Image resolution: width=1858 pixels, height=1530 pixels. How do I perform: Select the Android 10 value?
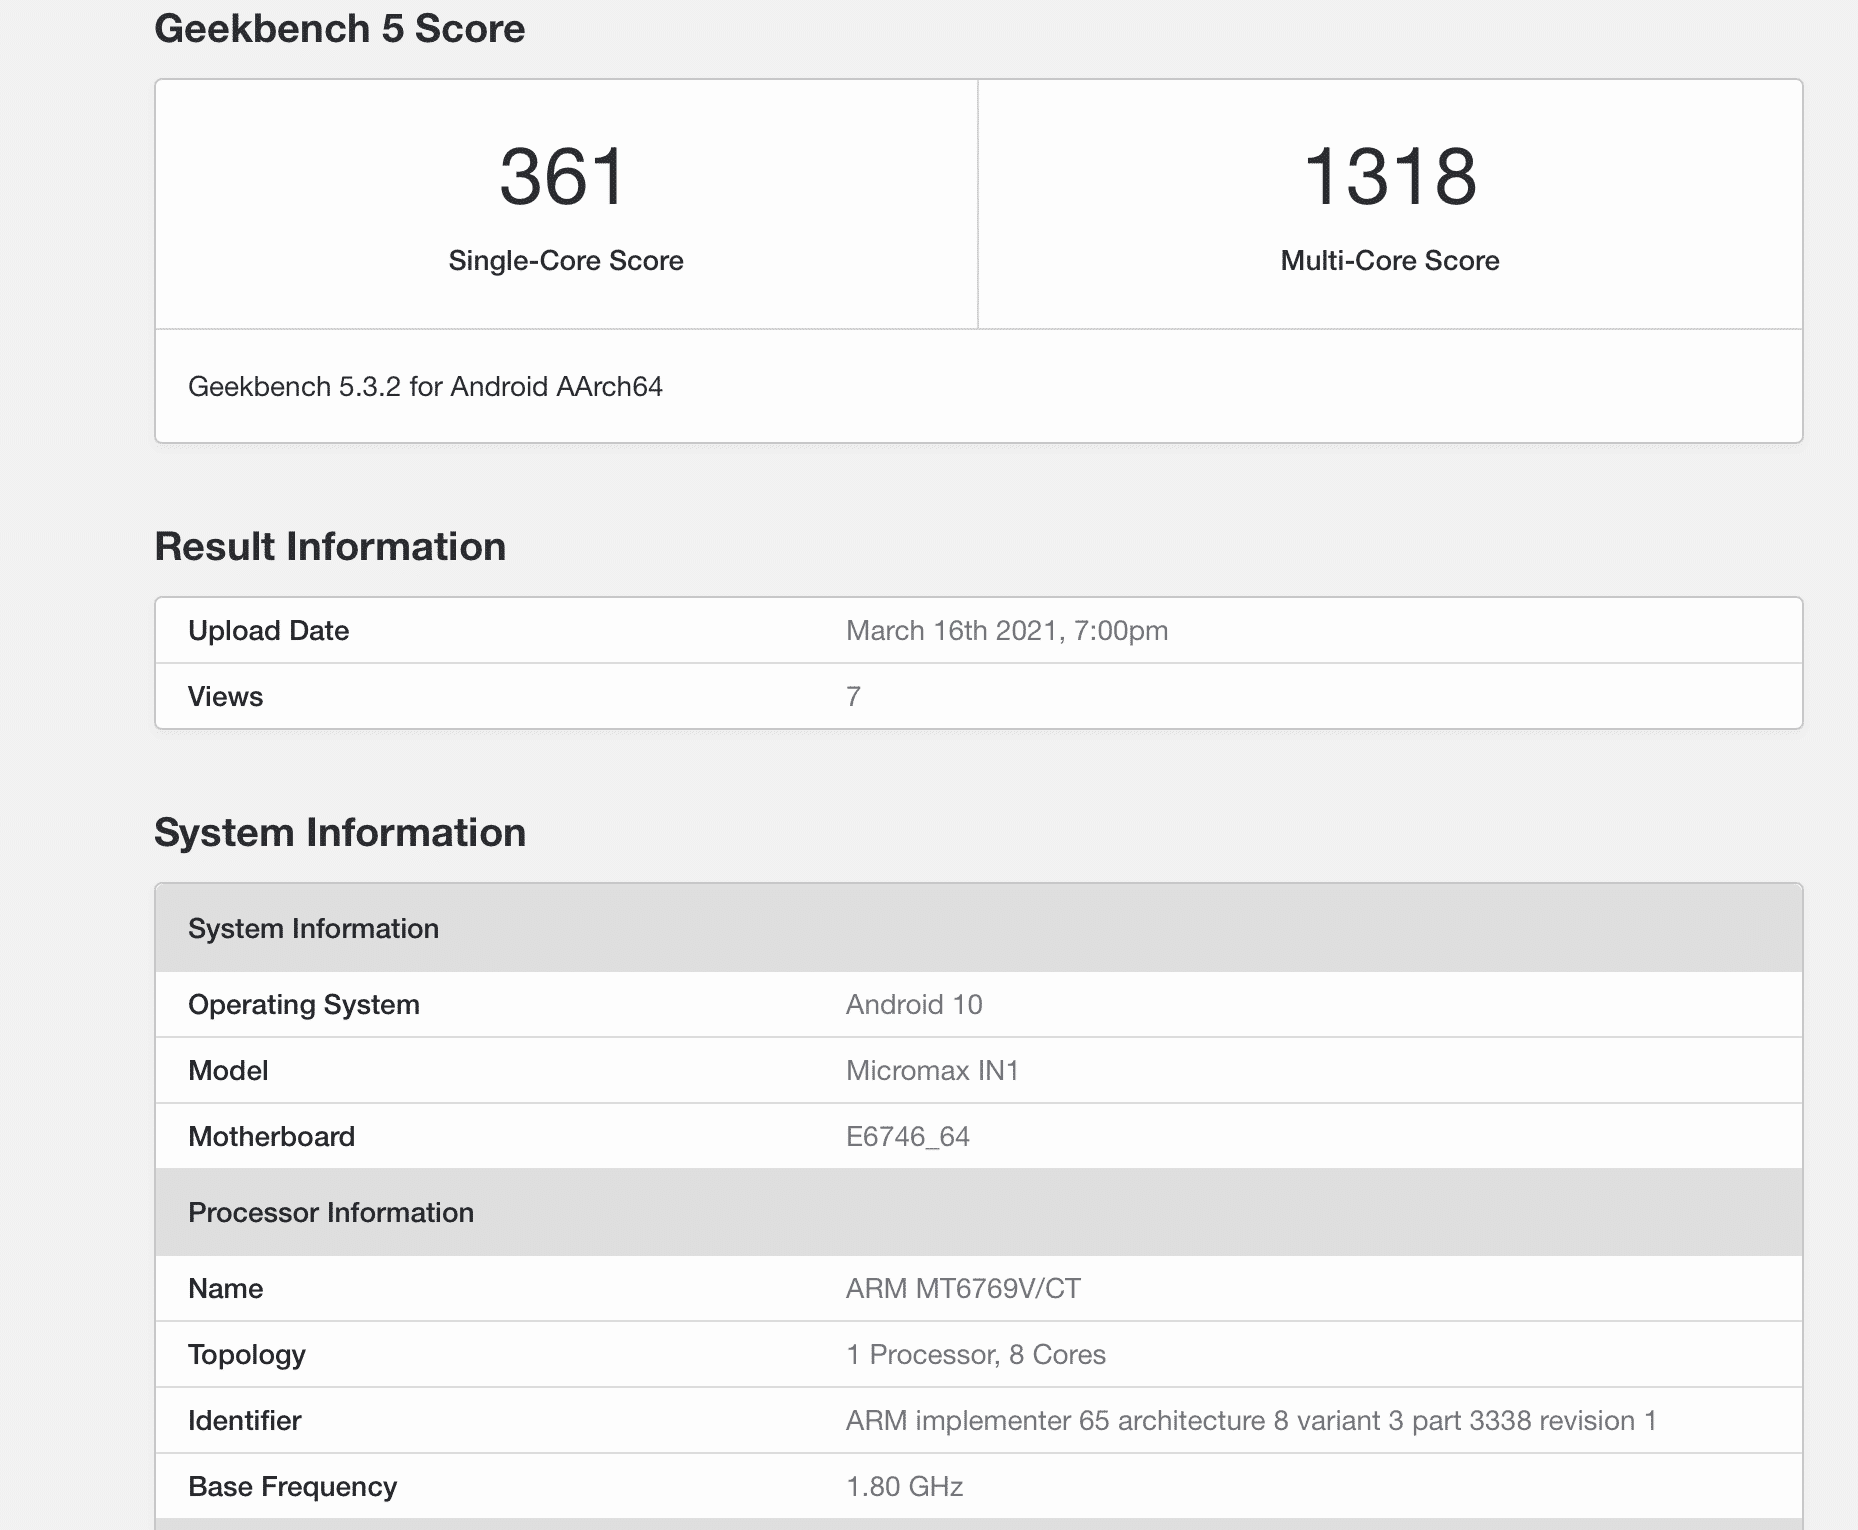coord(914,1004)
